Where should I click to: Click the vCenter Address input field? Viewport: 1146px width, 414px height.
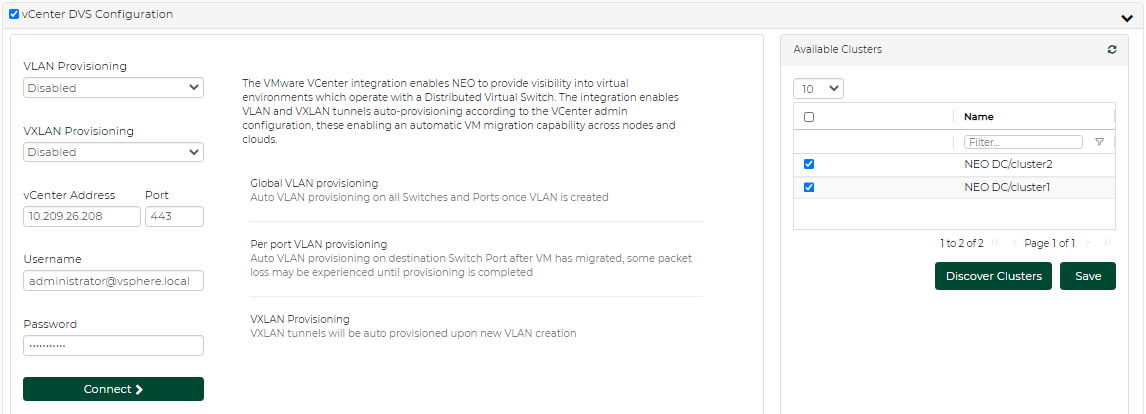click(82, 217)
